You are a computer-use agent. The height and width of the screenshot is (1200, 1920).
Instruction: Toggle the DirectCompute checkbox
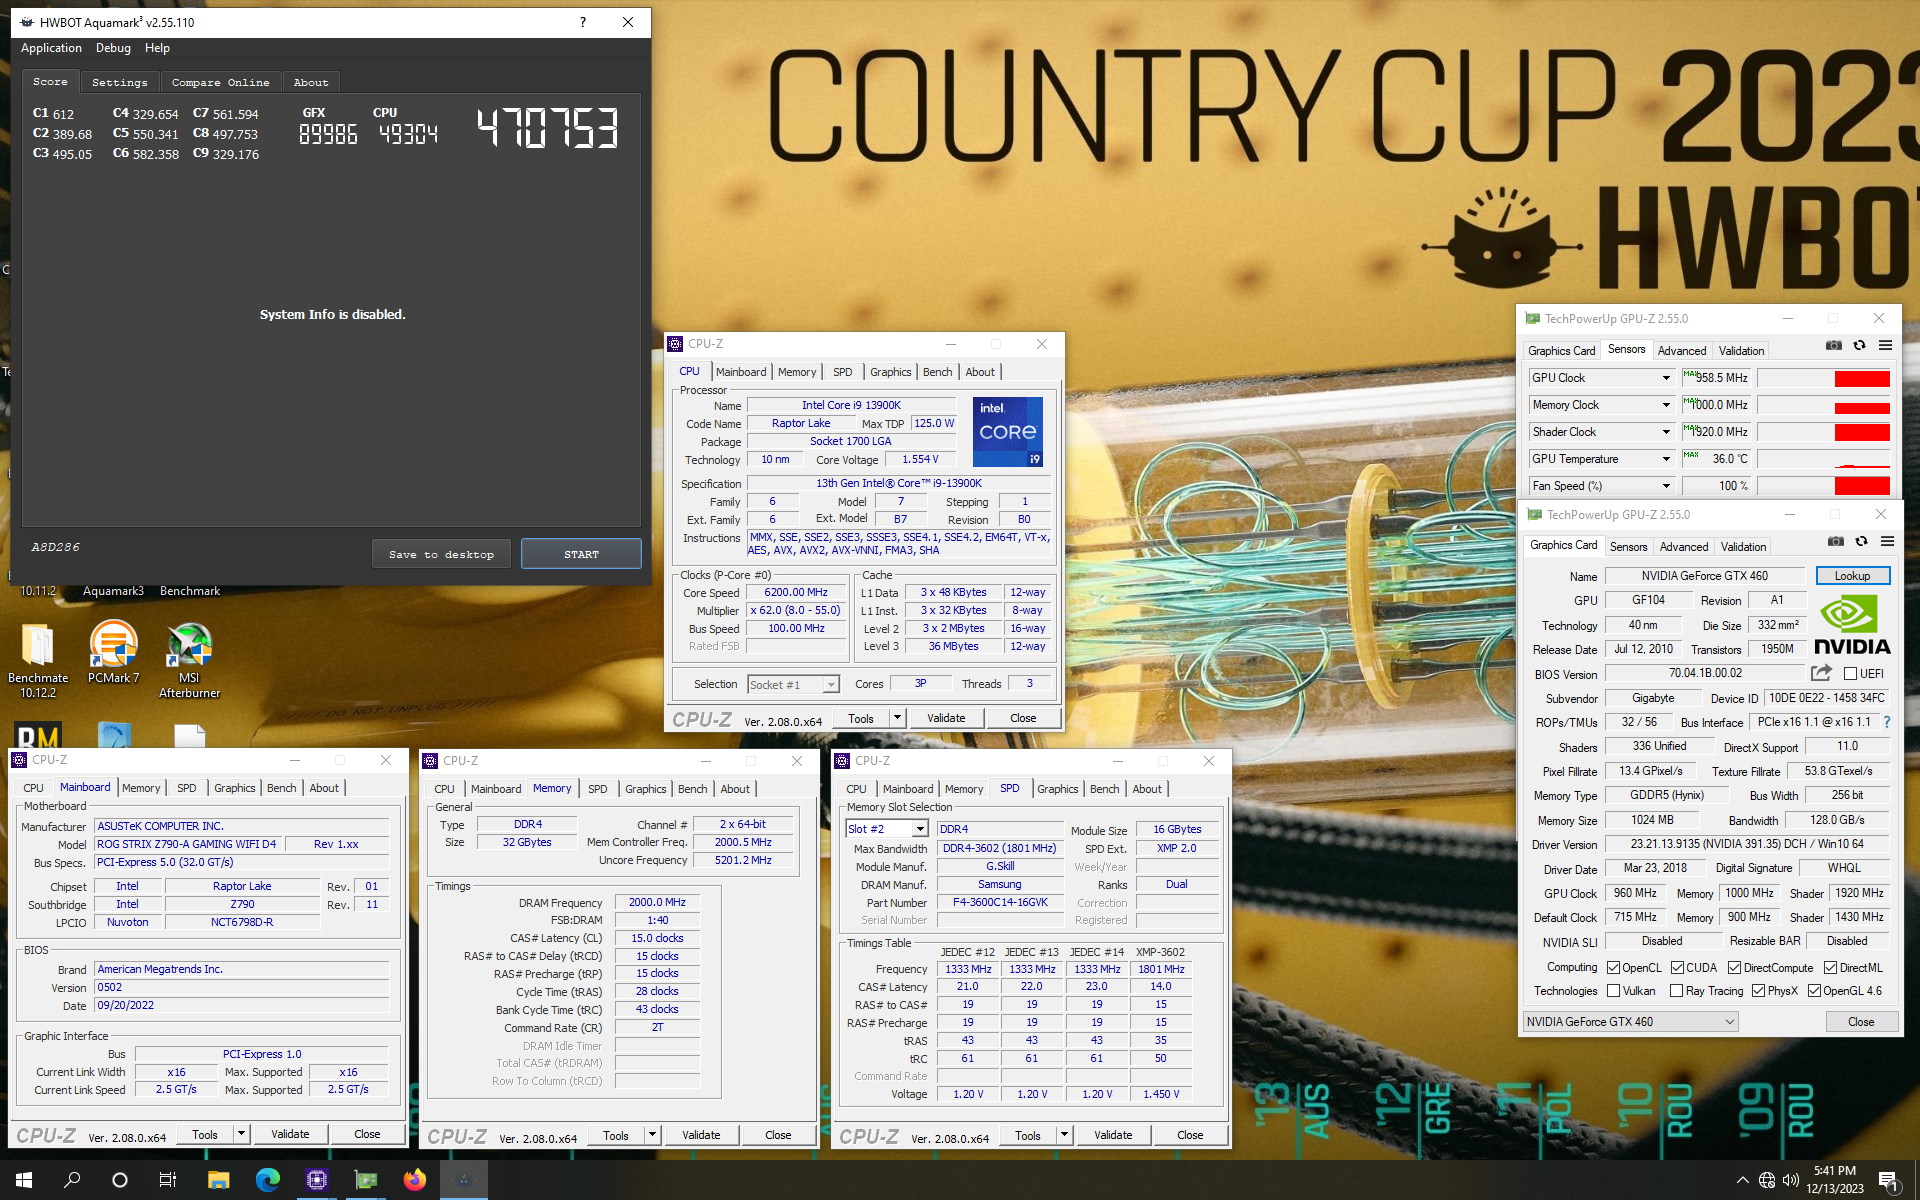1734,968
